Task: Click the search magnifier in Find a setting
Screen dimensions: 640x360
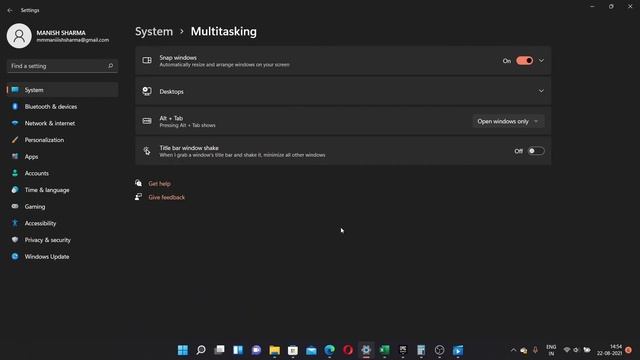Action: 110,66
